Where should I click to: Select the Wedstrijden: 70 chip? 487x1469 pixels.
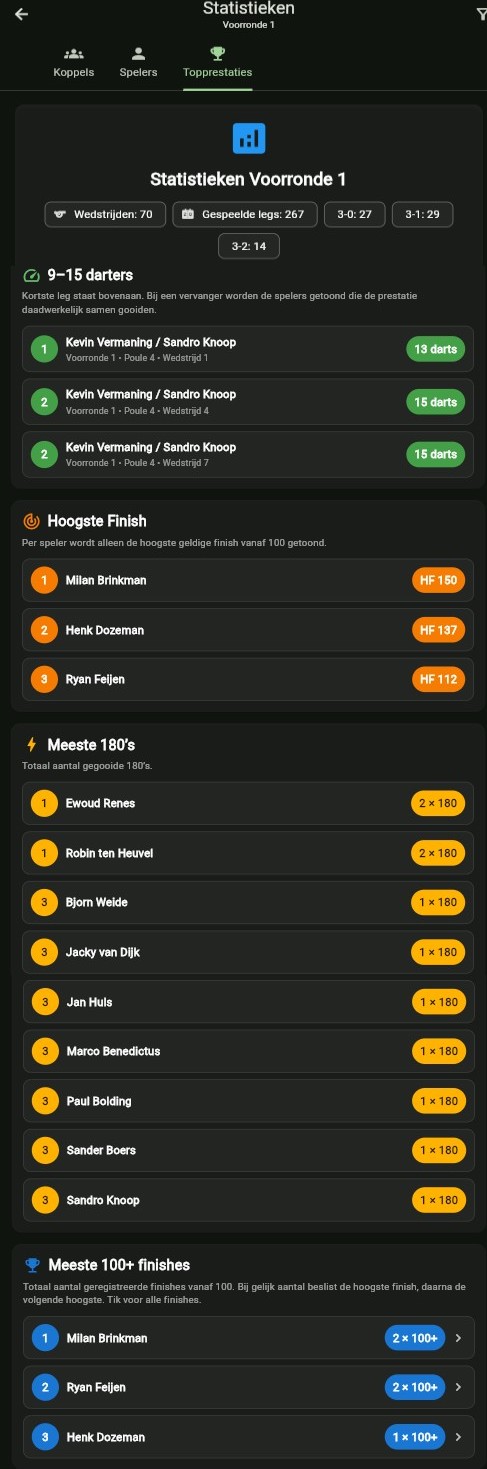105,214
